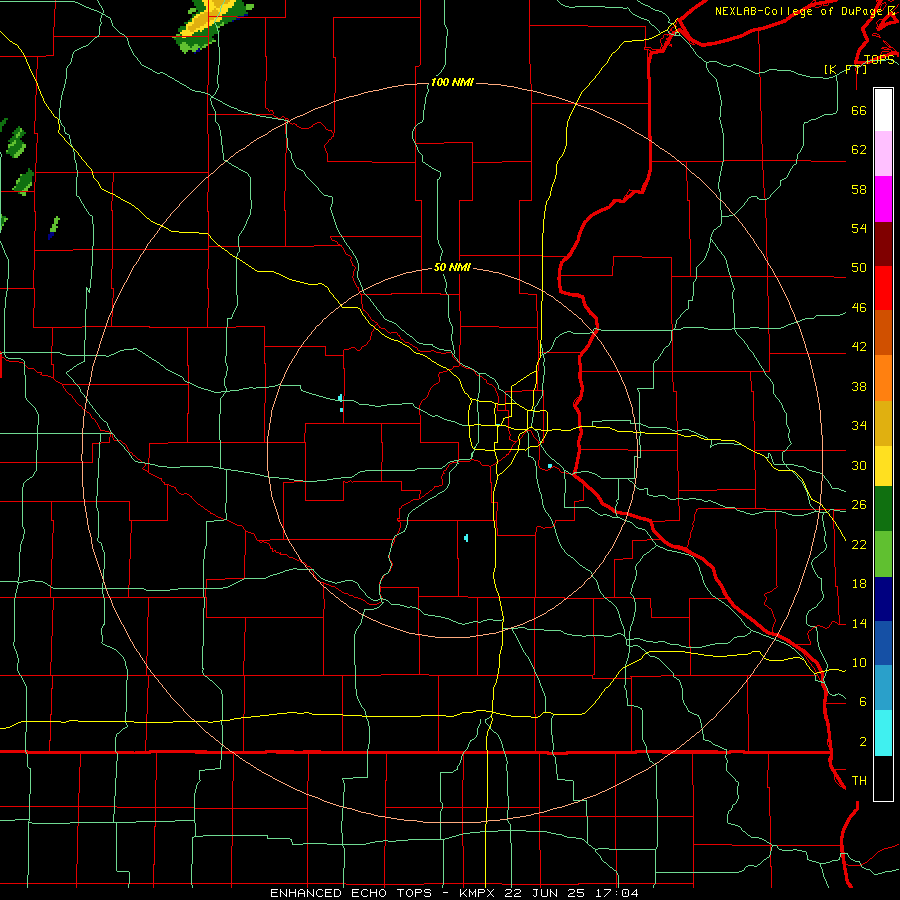900x900 pixels.
Task: Click the '62' legend value
Action: (x=859, y=150)
